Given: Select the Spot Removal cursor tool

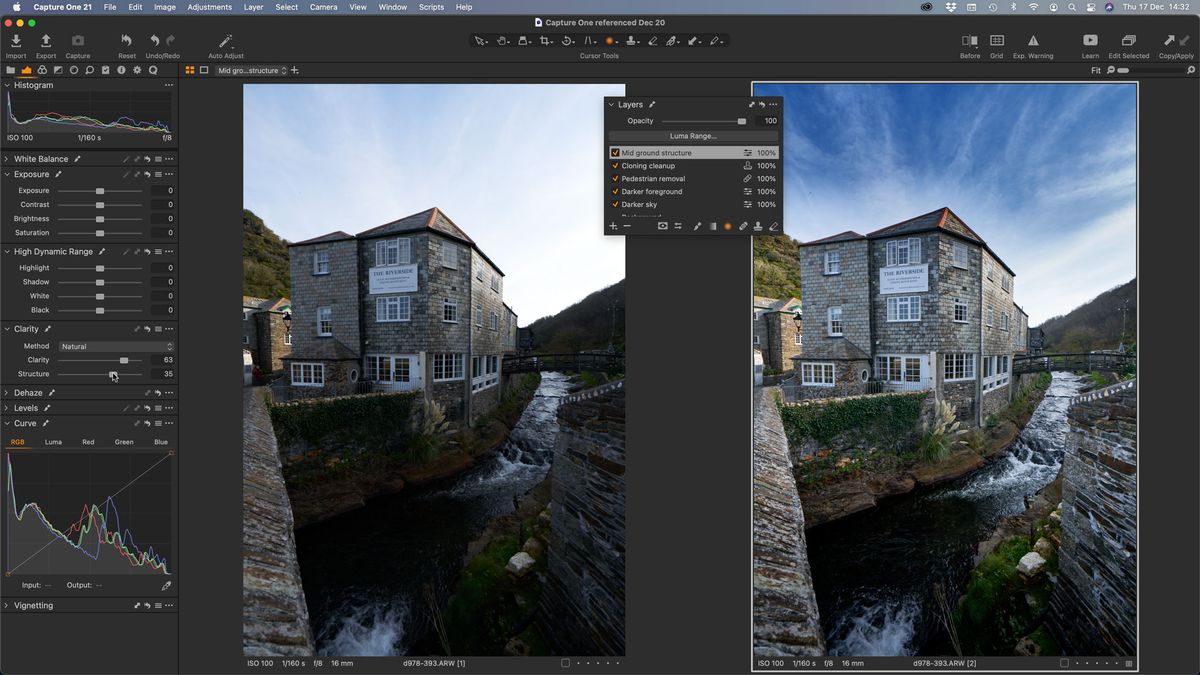Looking at the screenshot, I should 610,40.
